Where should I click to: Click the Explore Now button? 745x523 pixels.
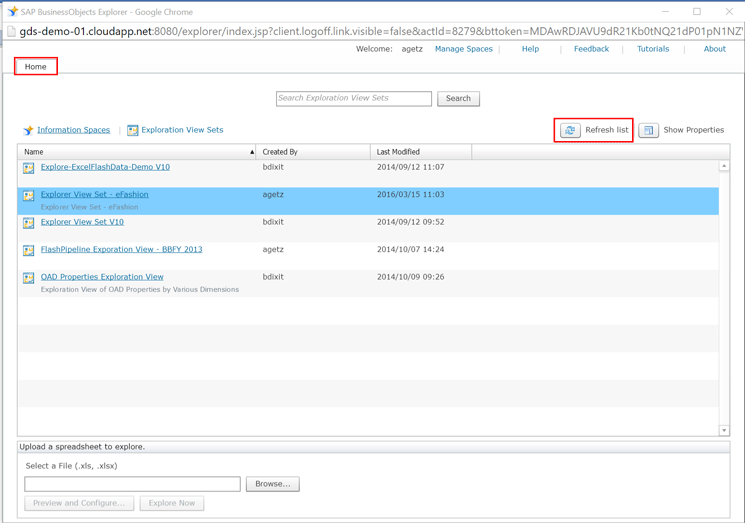pos(172,503)
